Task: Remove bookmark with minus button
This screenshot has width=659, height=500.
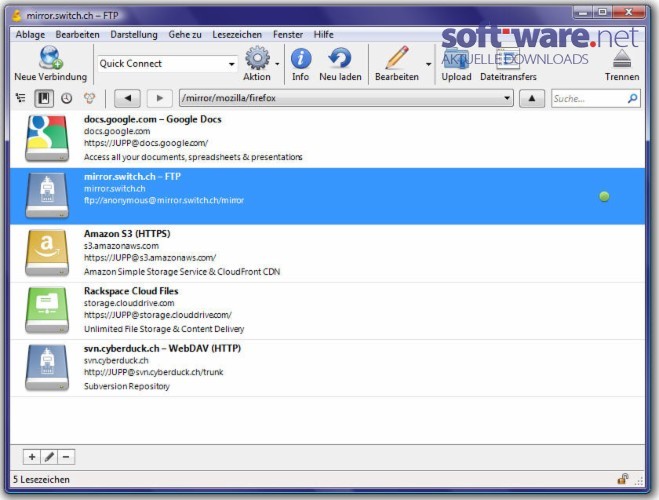Action: pyautogui.click(x=66, y=457)
